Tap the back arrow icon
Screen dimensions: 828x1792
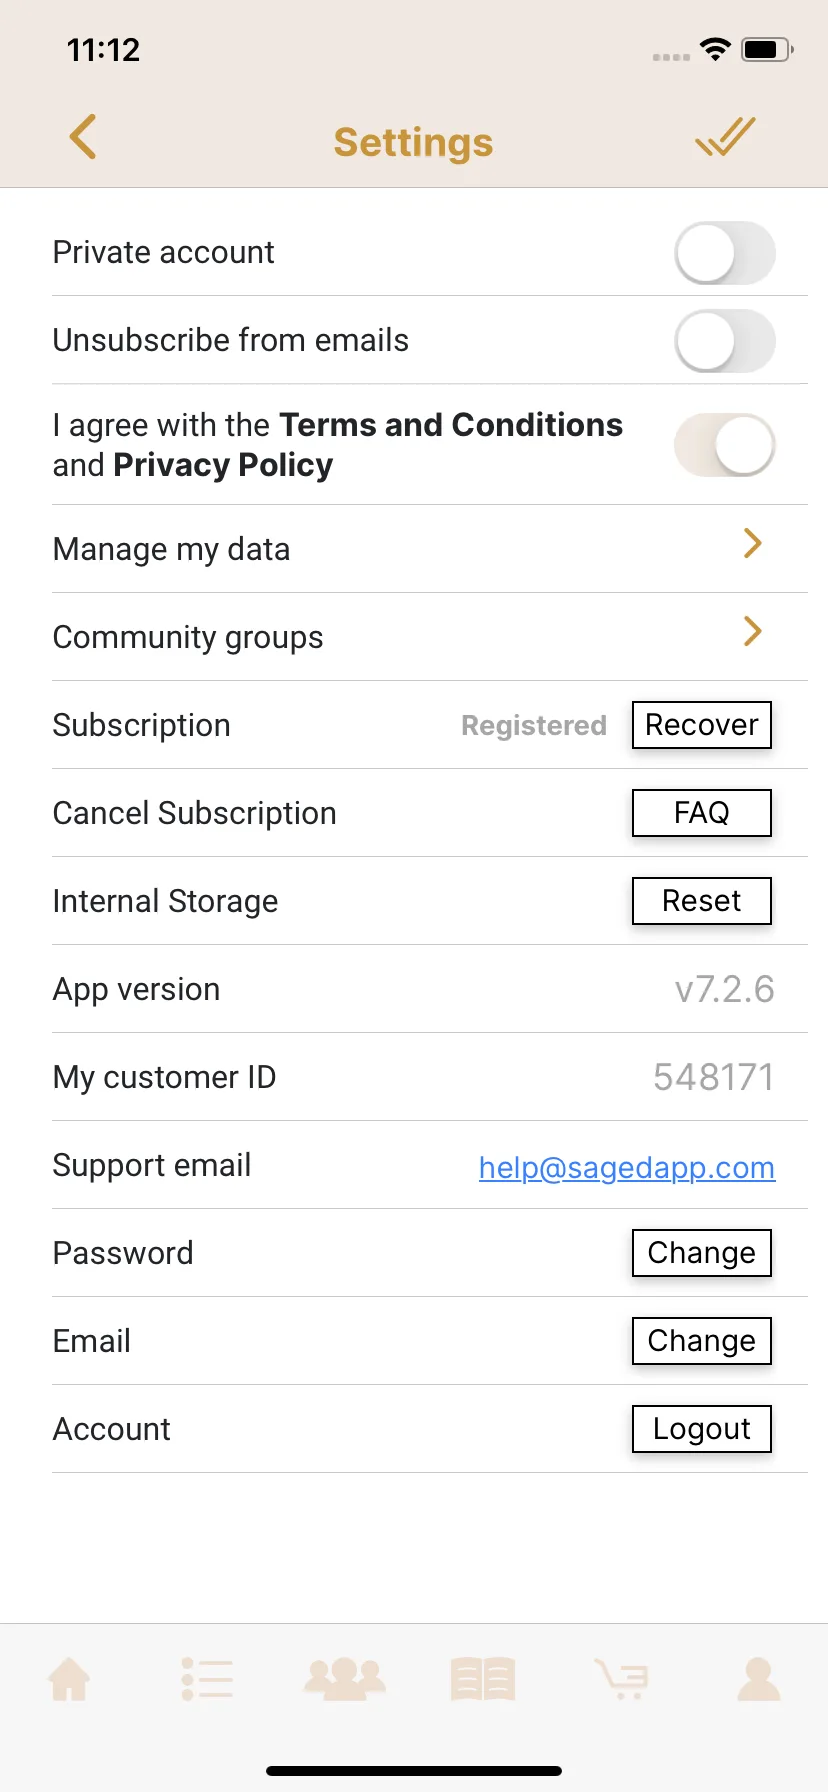point(83,137)
